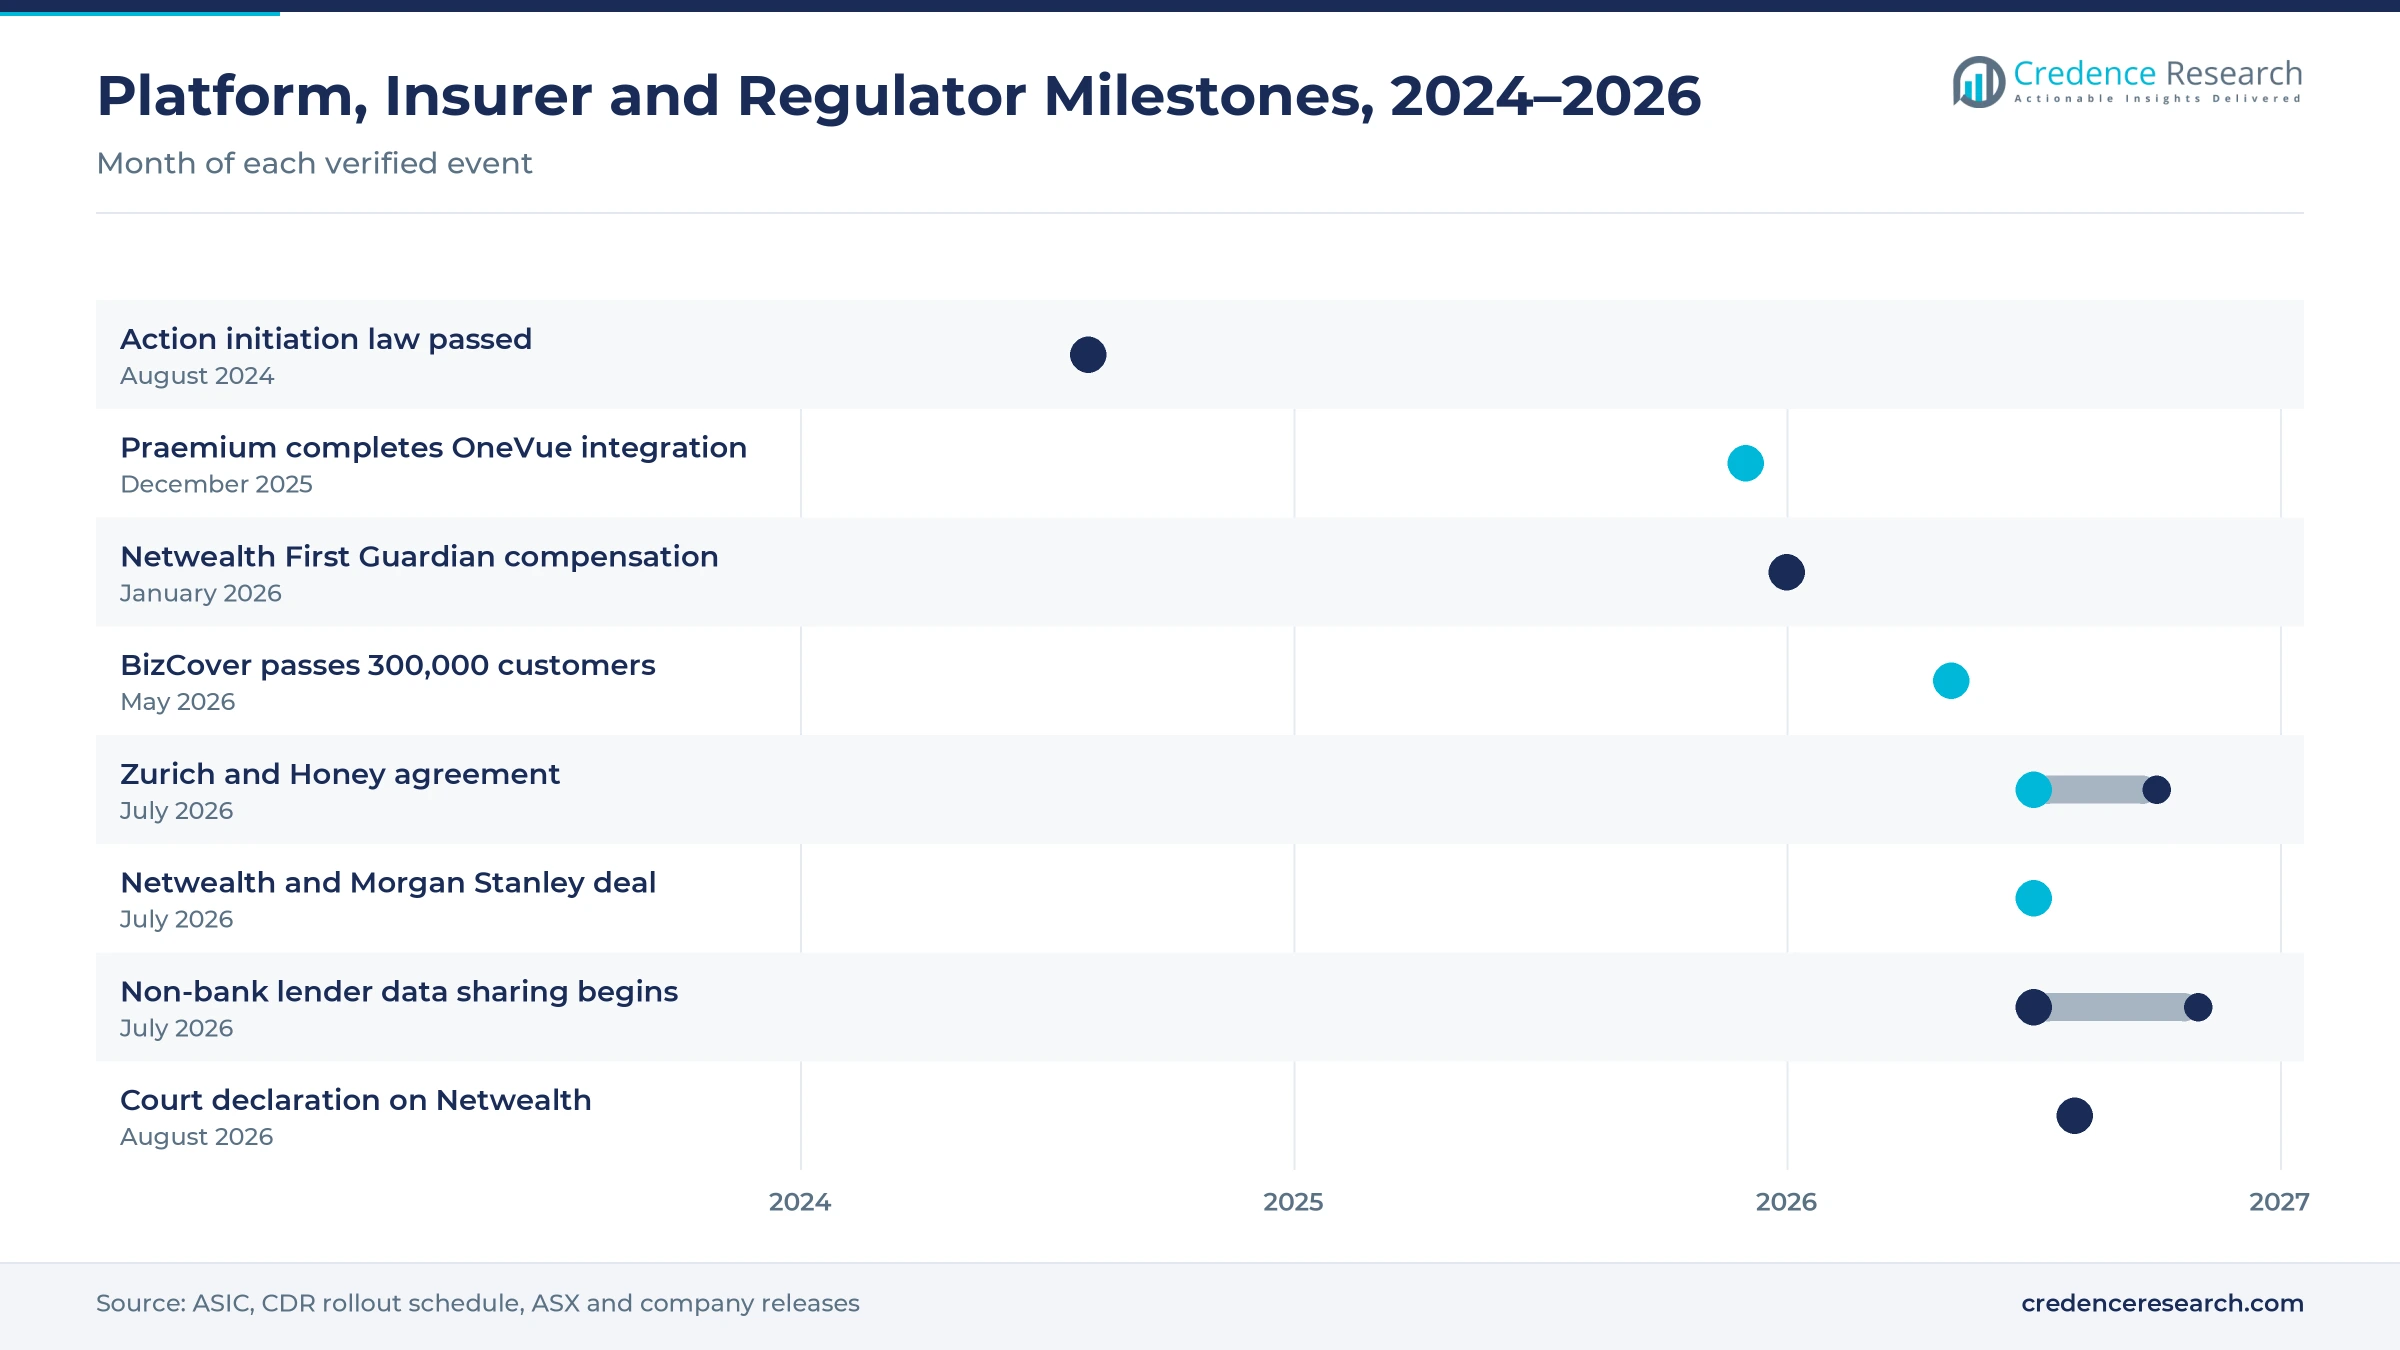Click the 2025 axis label

coord(1293,1202)
